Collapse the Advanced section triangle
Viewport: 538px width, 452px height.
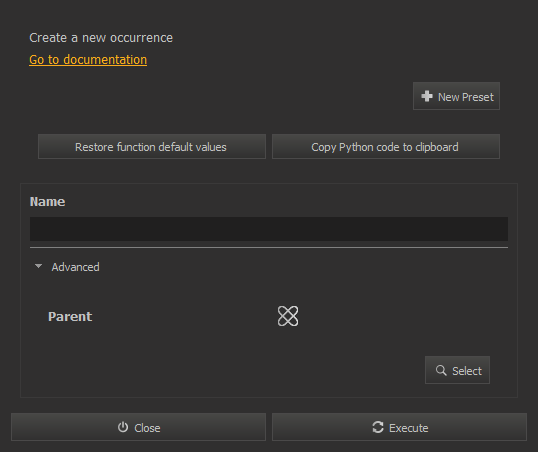[38, 266]
